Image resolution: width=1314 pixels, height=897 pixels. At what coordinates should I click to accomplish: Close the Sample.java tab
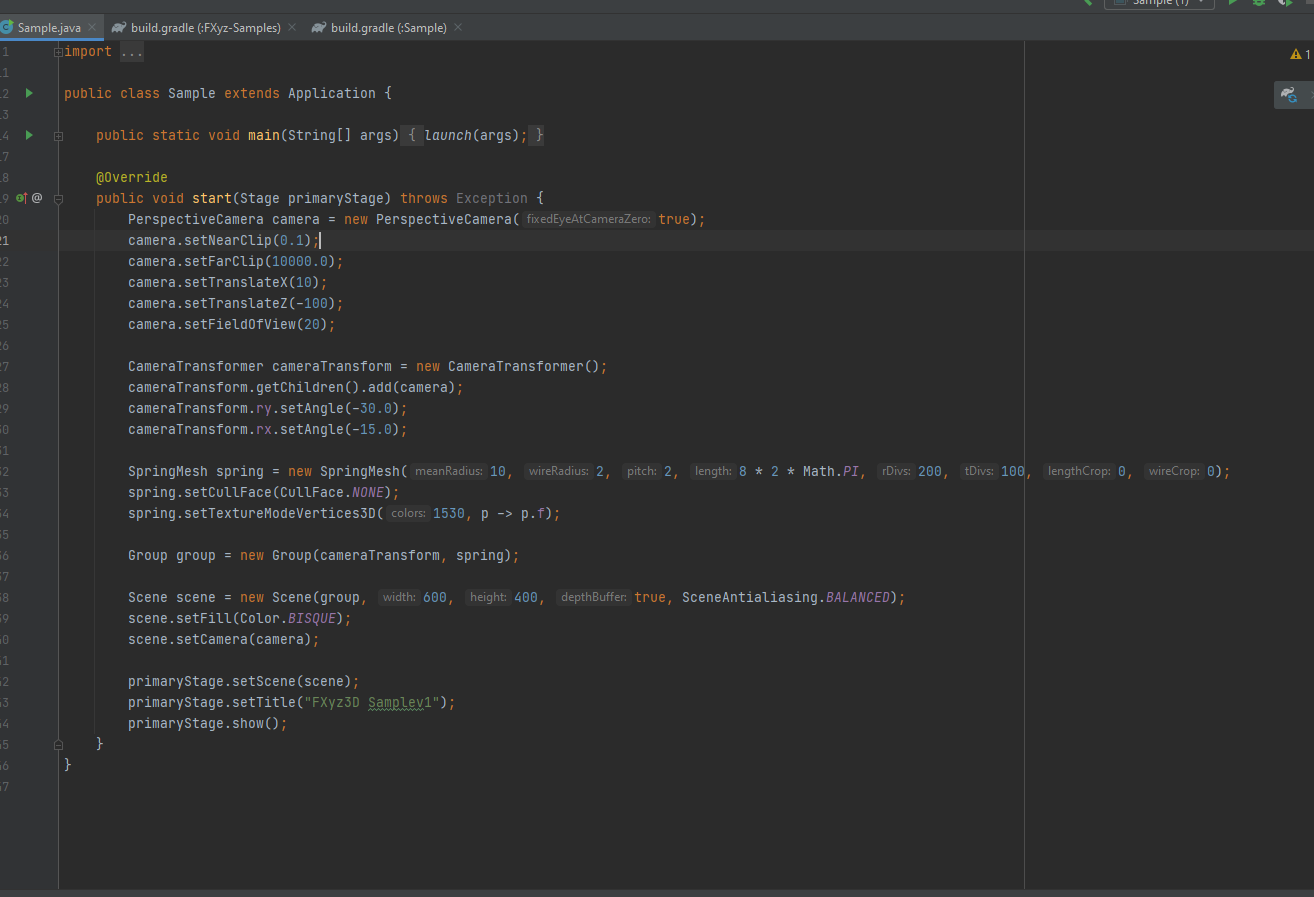coord(93,28)
